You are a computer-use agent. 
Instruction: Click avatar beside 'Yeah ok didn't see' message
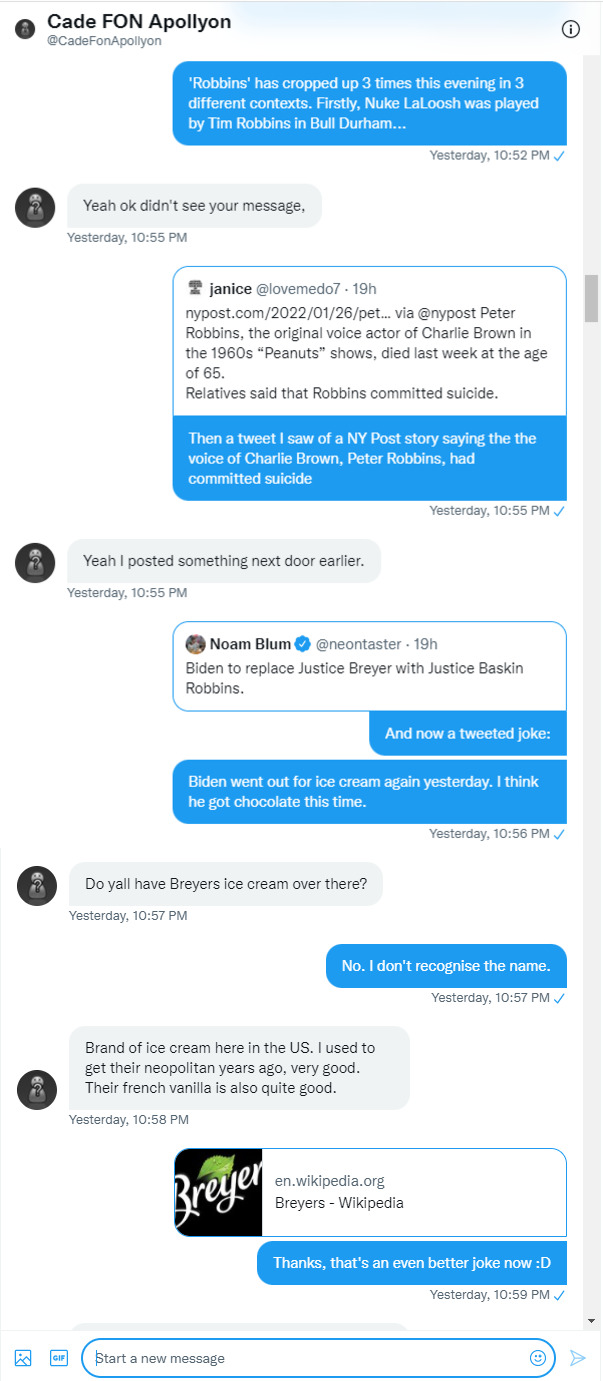pos(36,207)
